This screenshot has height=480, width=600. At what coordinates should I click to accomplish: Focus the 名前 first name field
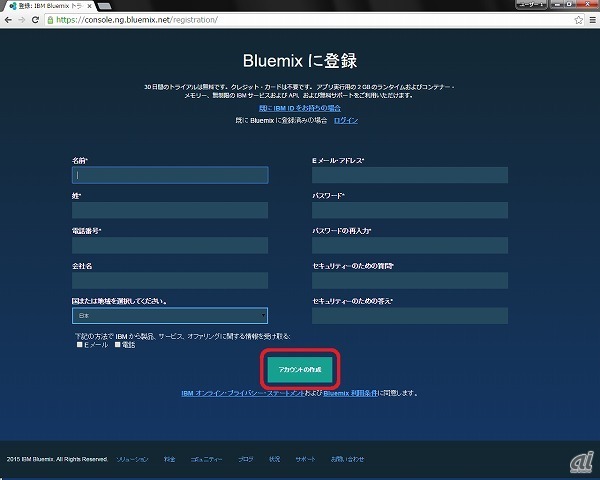tap(170, 175)
